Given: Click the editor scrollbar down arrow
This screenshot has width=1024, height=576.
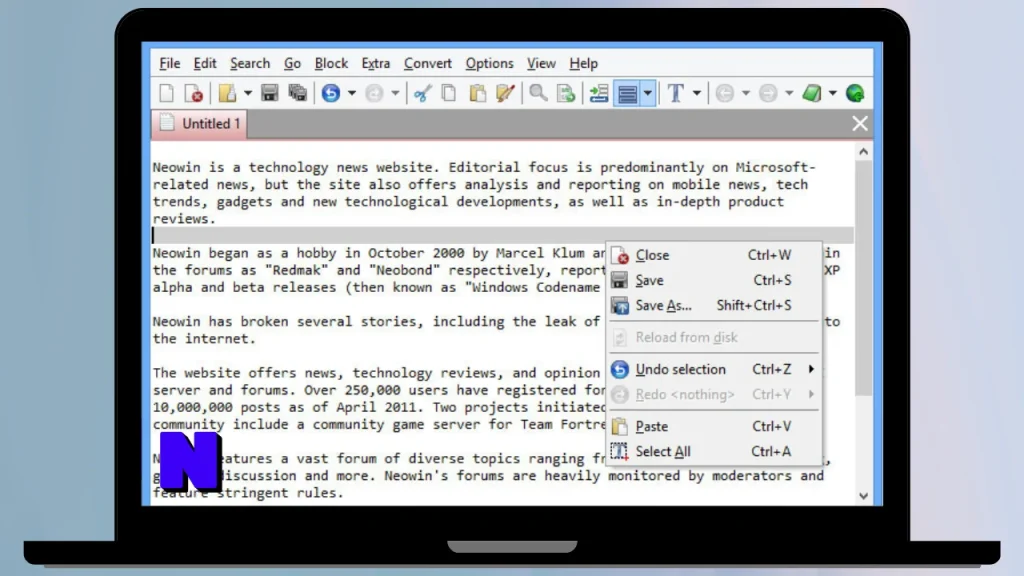Looking at the screenshot, I should click(x=863, y=496).
